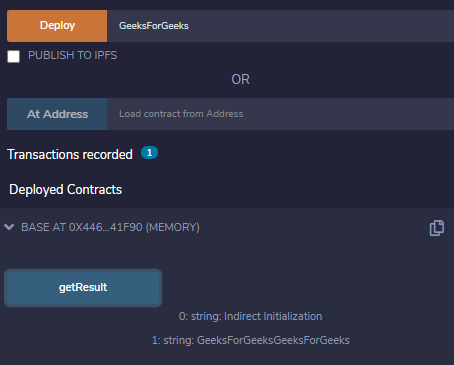Focus the Load contract from Address field
The height and width of the screenshot is (365, 454).
[280, 114]
